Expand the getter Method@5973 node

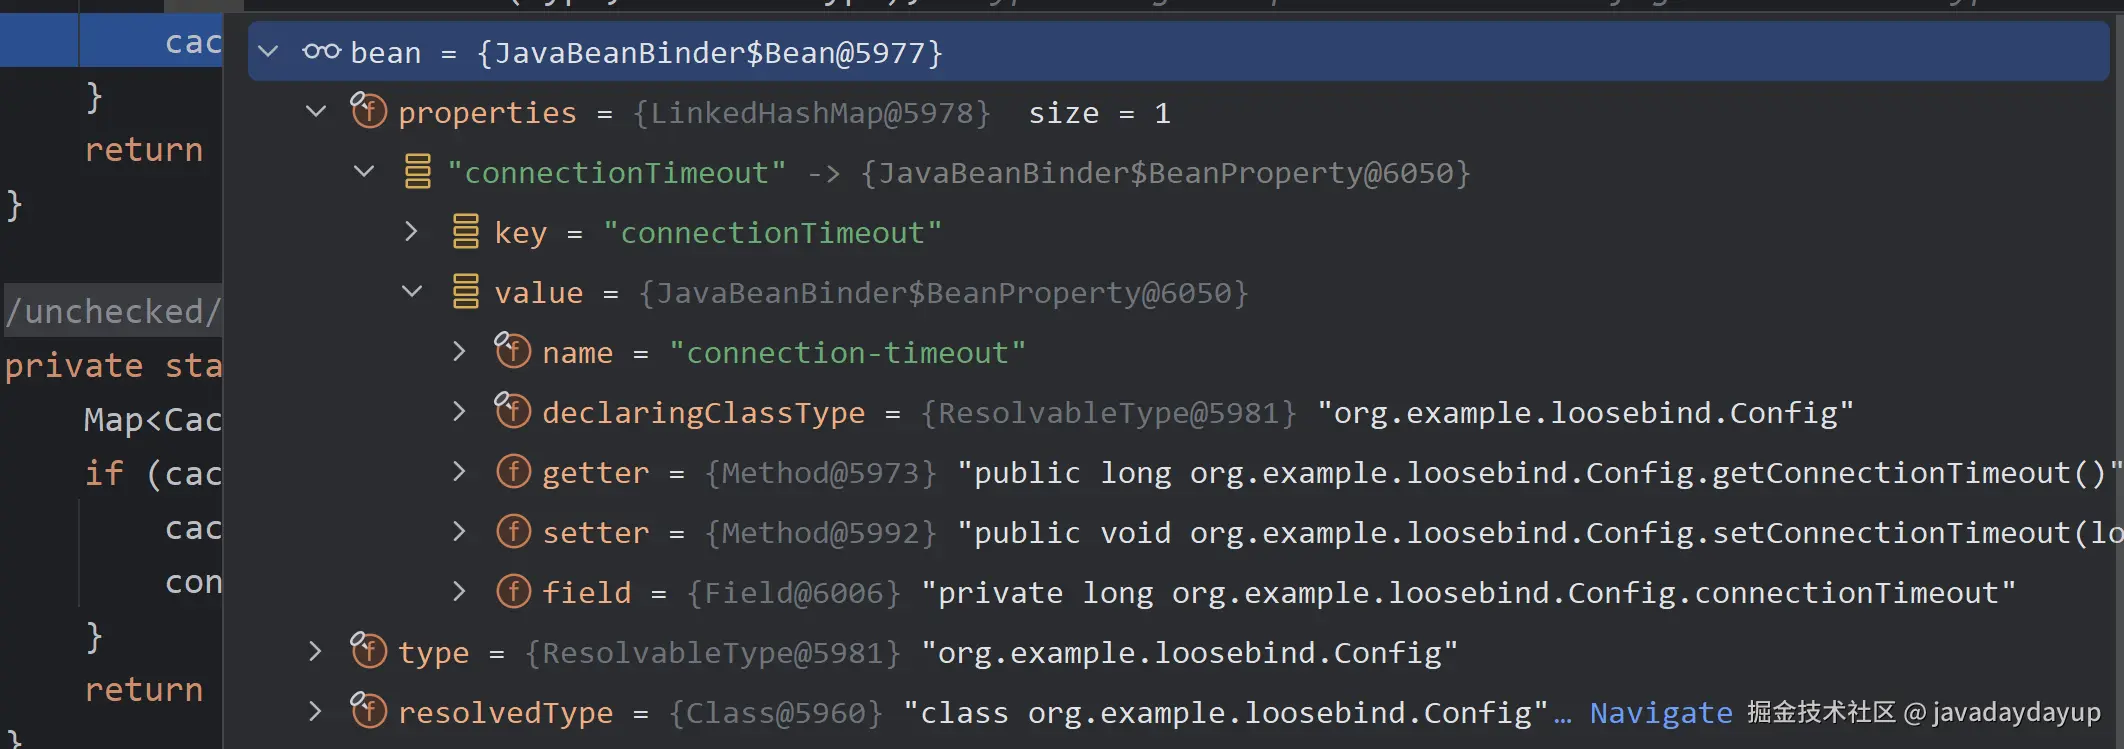coord(459,471)
